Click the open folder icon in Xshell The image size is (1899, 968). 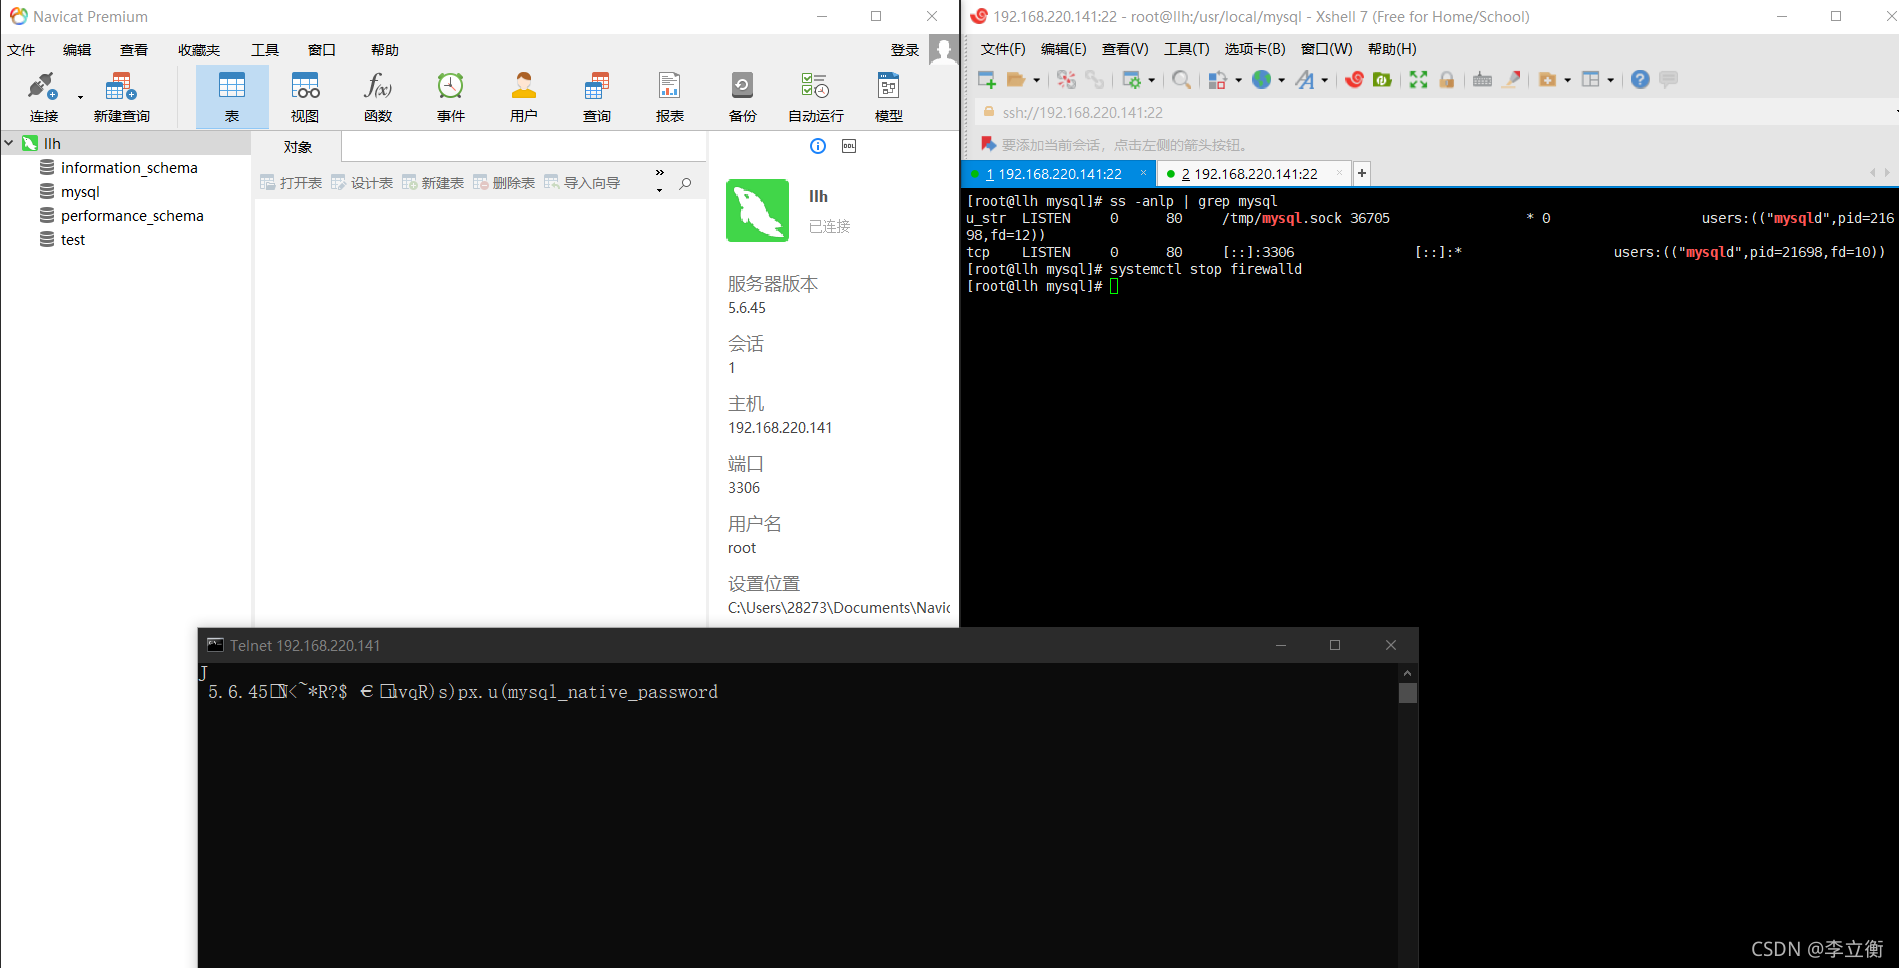1016,80
